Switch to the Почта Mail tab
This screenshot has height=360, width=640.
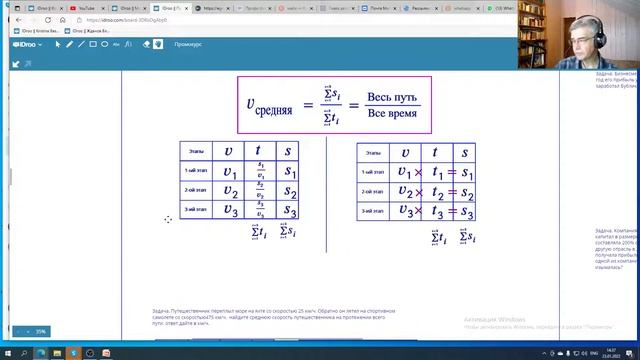(380, 8)
